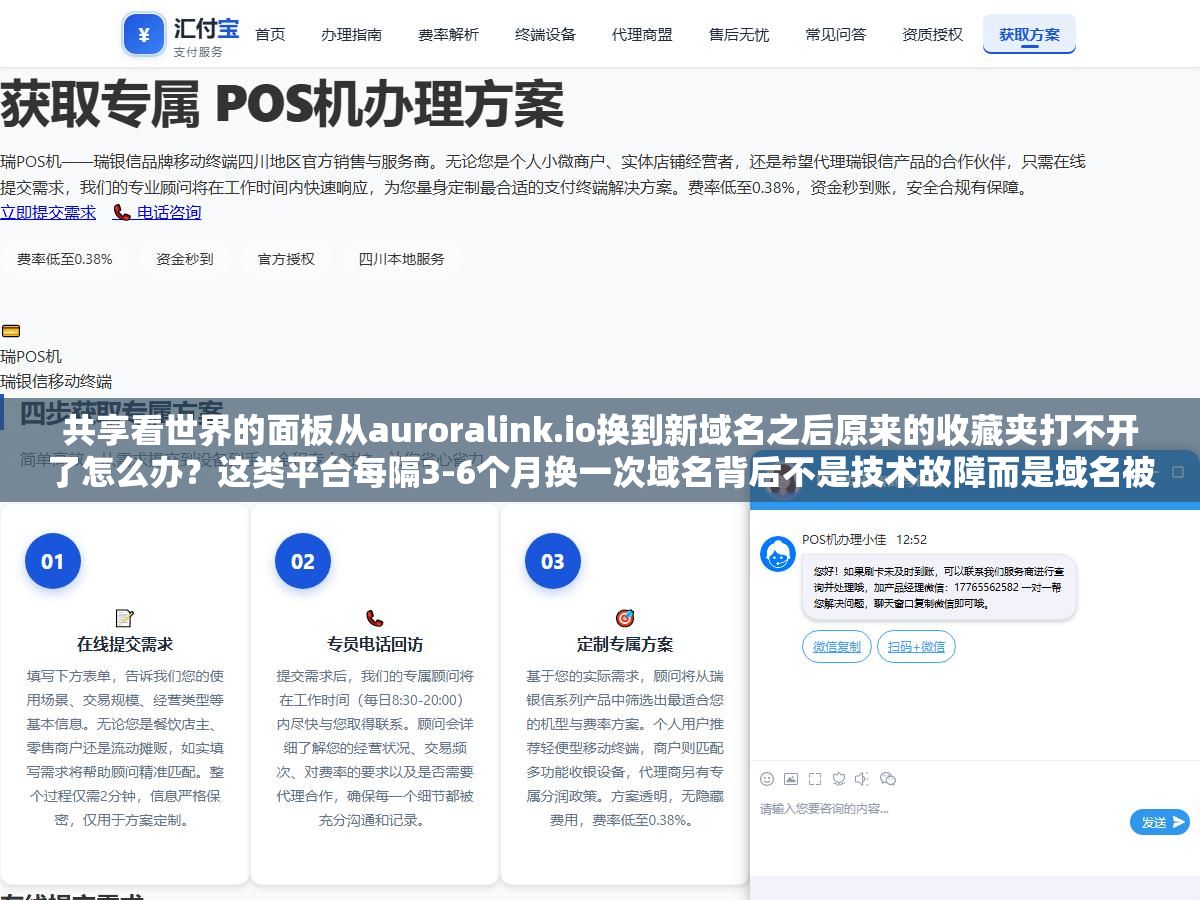Viewport: 1200px width, 900px height.
Task: Click the 瑞银信移动终端 text
Action: coord(56,381)
